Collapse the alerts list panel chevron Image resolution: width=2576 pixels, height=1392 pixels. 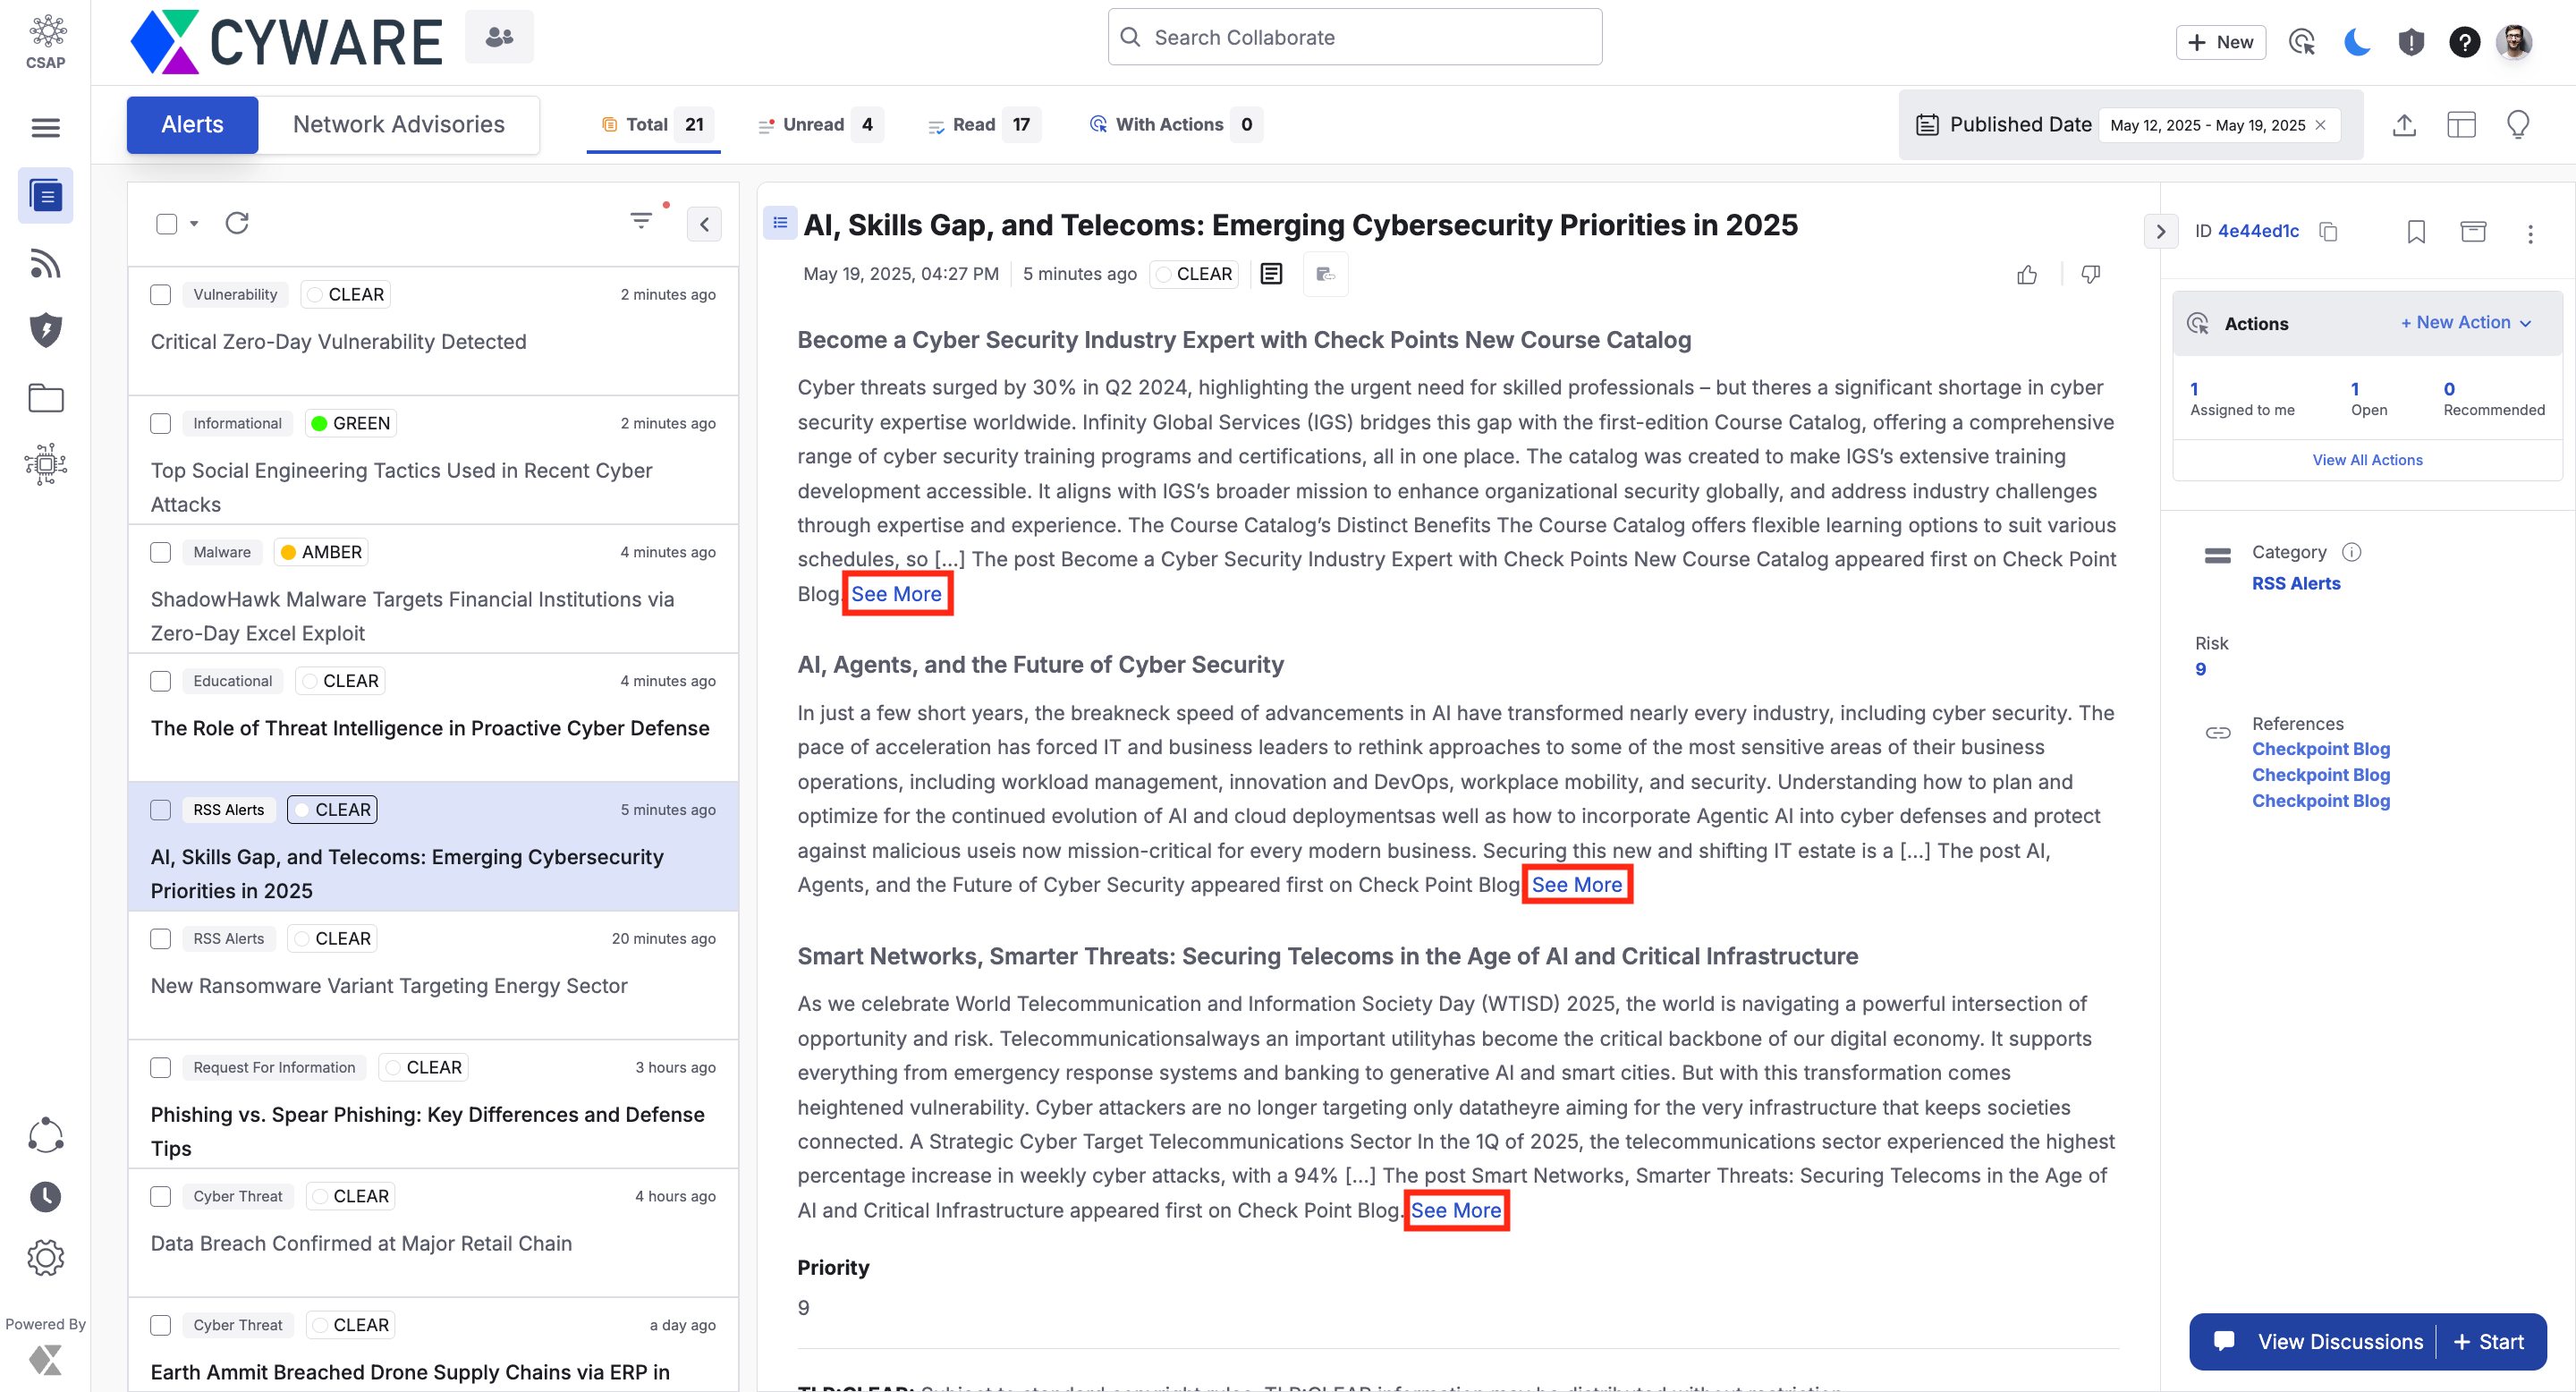704,224
